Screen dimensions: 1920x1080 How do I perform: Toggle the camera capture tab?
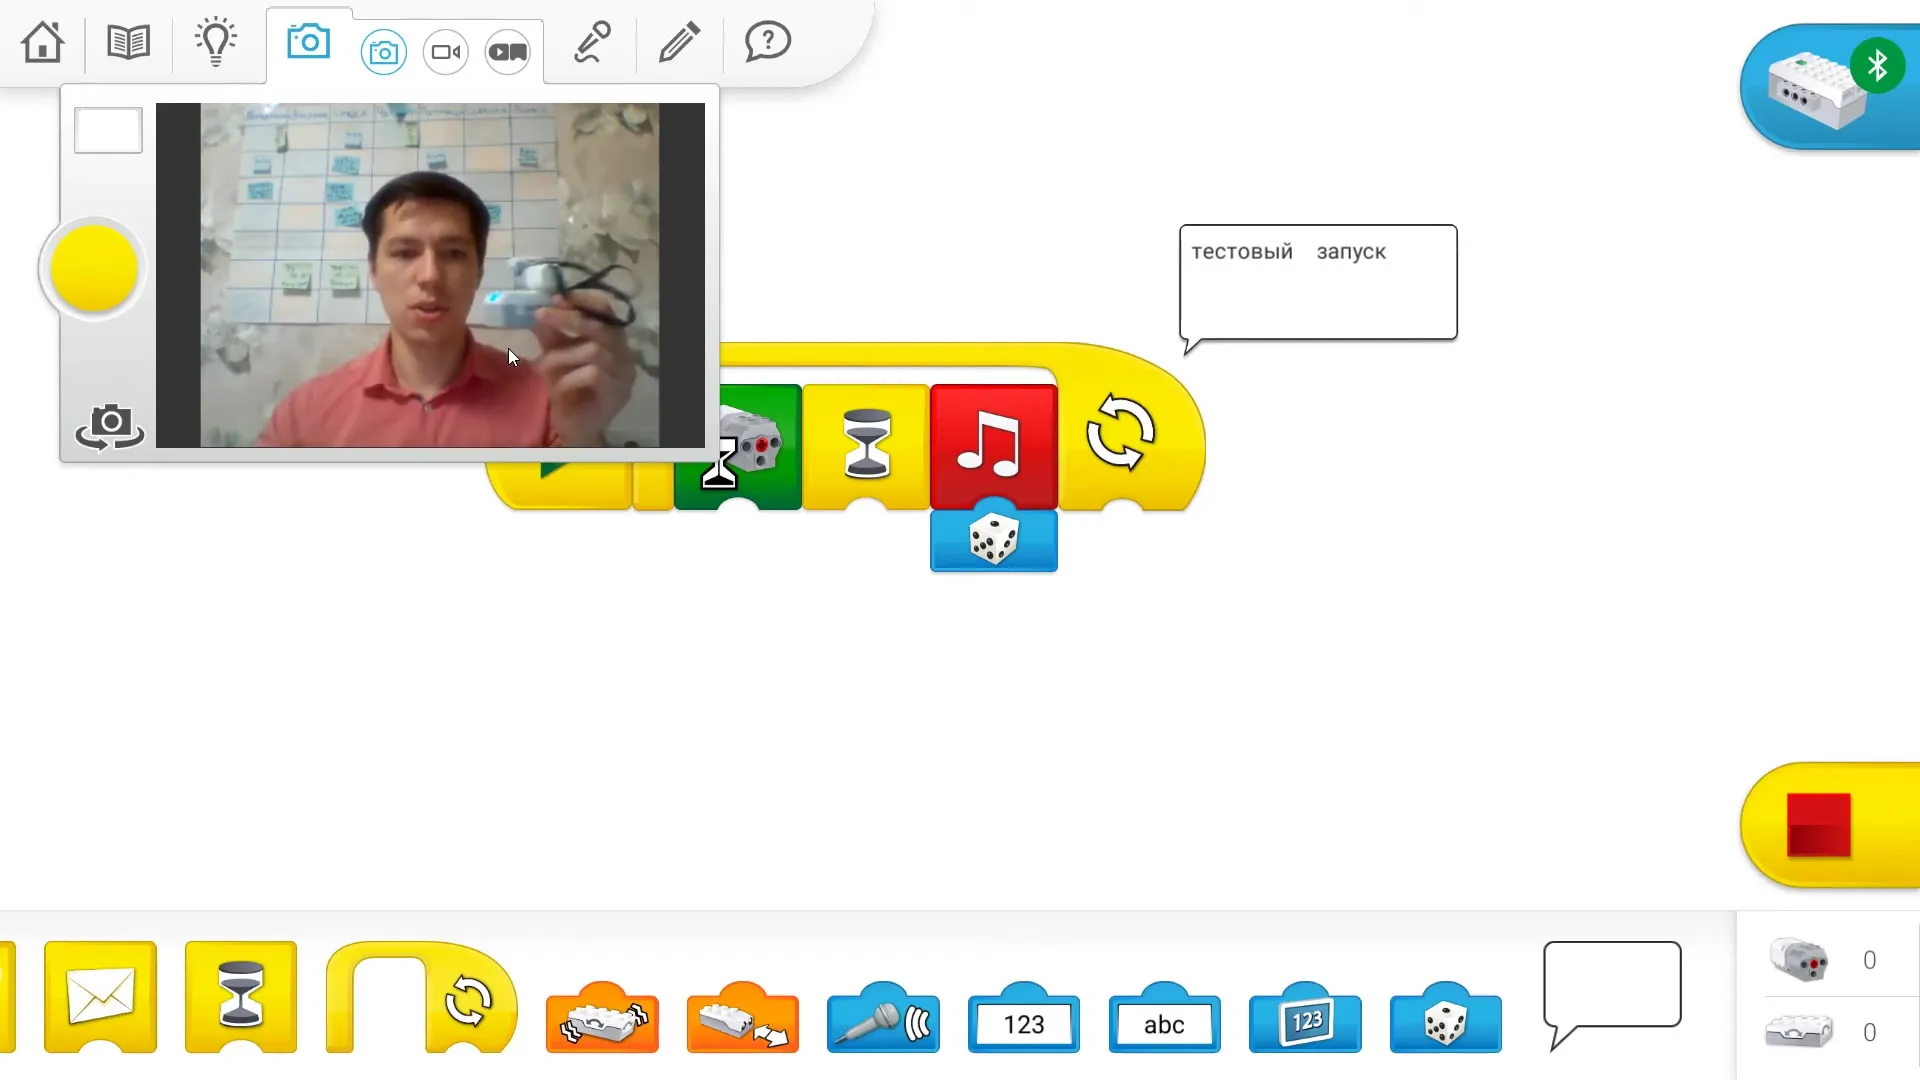[x=308, y=42]
